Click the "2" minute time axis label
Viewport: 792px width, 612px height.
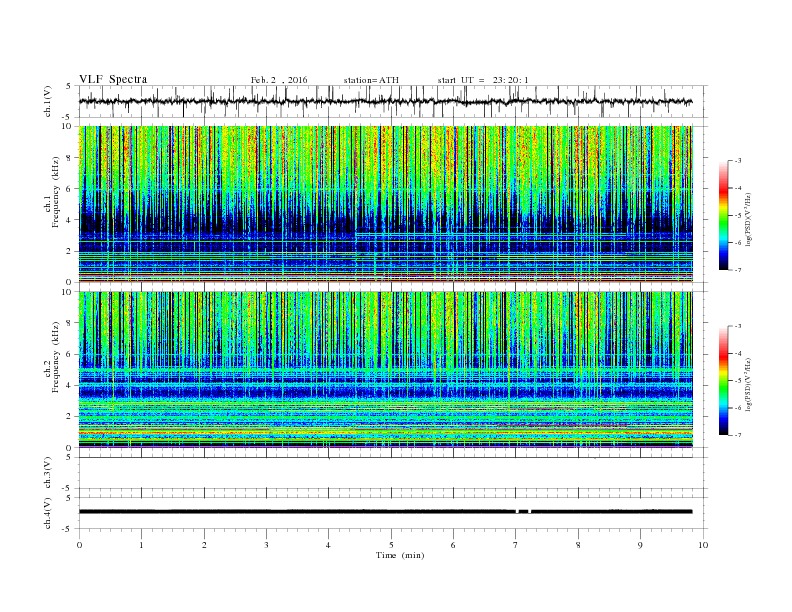[x=204, y=545]
